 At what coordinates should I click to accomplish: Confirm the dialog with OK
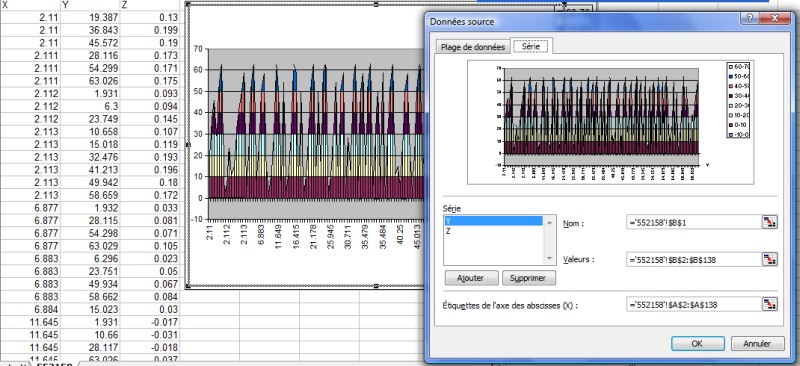pyautogui.click(x=697, y=344)
